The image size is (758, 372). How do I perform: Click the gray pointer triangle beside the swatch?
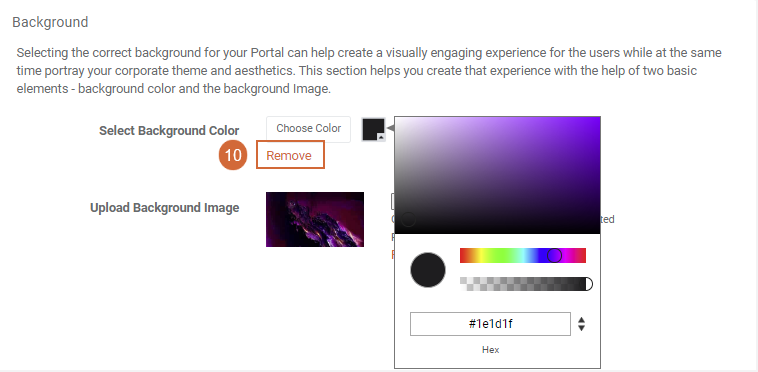pyautogui.click(x=390, y=129)
